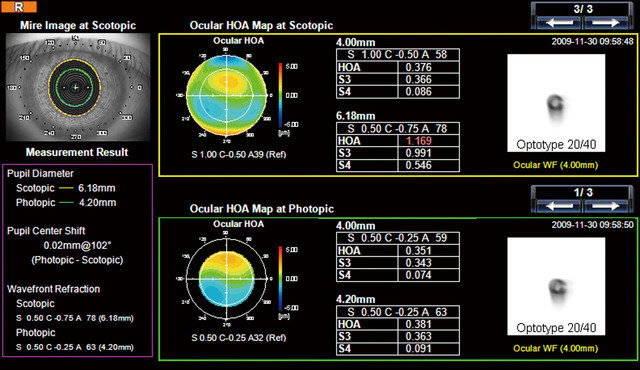Select 4.20mm HOA value 0.381
The width and height of the screenshot is (640, 370).
[x=418, y=324]
